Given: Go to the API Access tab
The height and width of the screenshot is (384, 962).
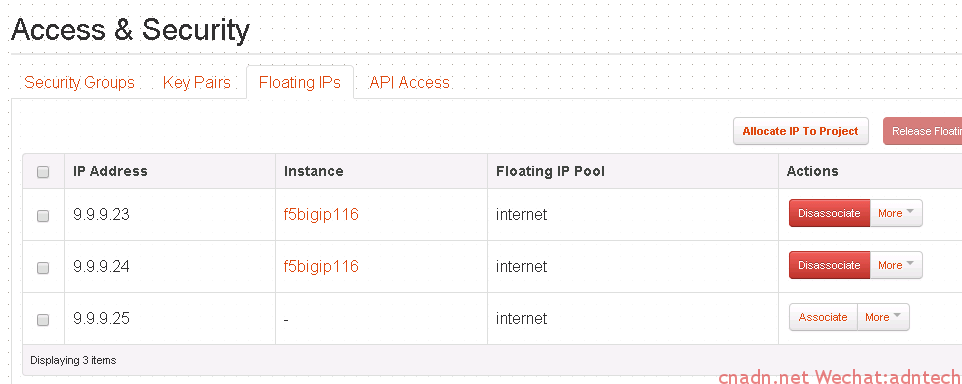Looking at the screenshot, I should tap(409, 82).
